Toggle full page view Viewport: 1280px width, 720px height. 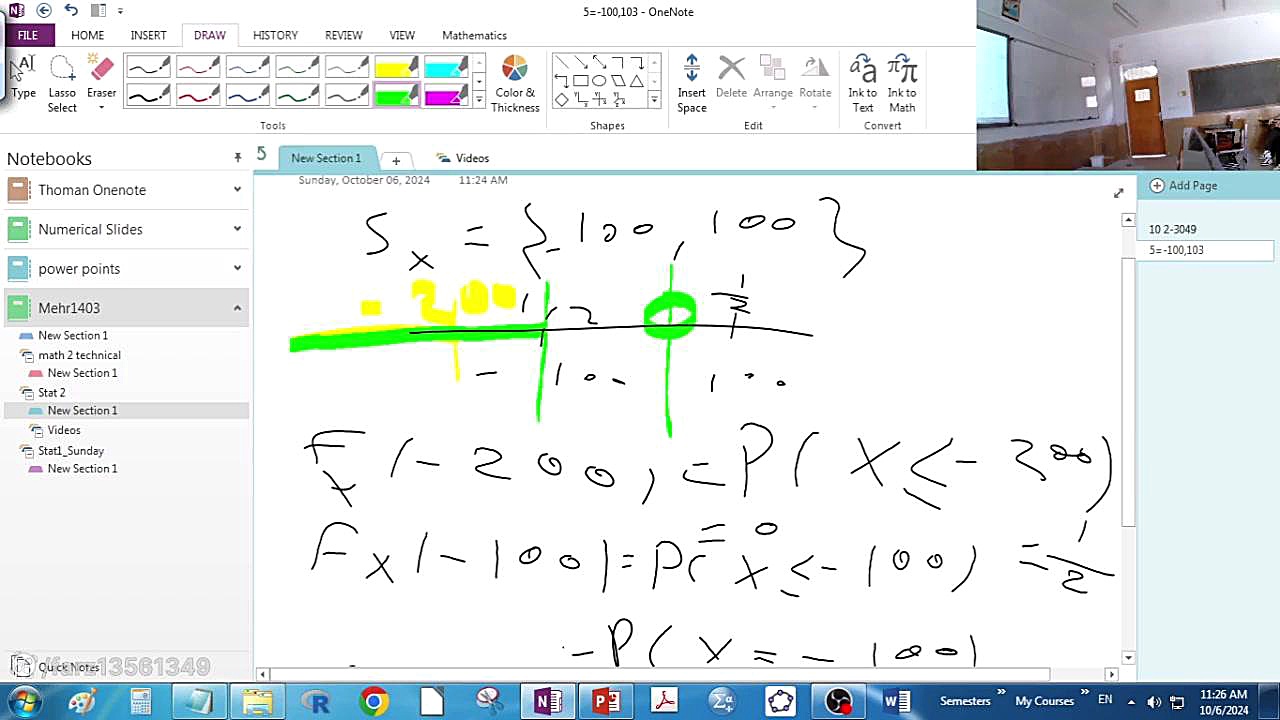(1118, 193)
